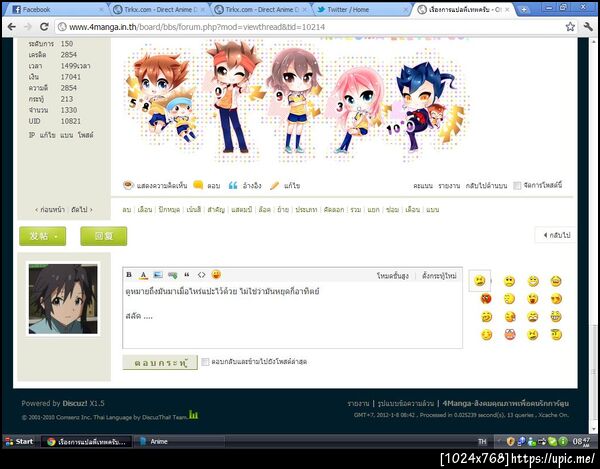
Task: Click the ปักหมุด pin moderation link
Action: (x=169, y=210)
